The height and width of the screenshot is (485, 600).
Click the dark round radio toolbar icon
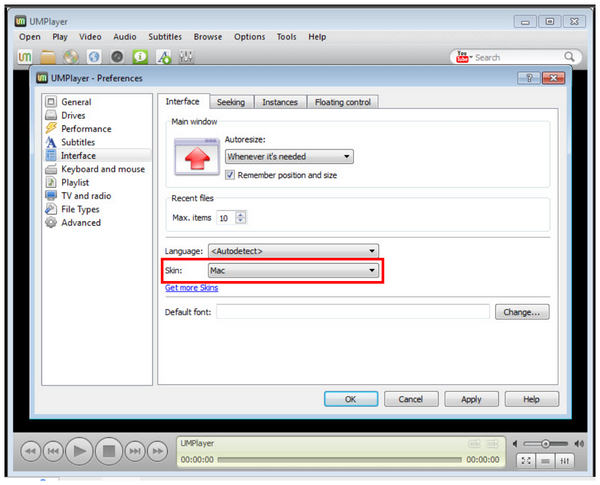(x=117, y=57)
